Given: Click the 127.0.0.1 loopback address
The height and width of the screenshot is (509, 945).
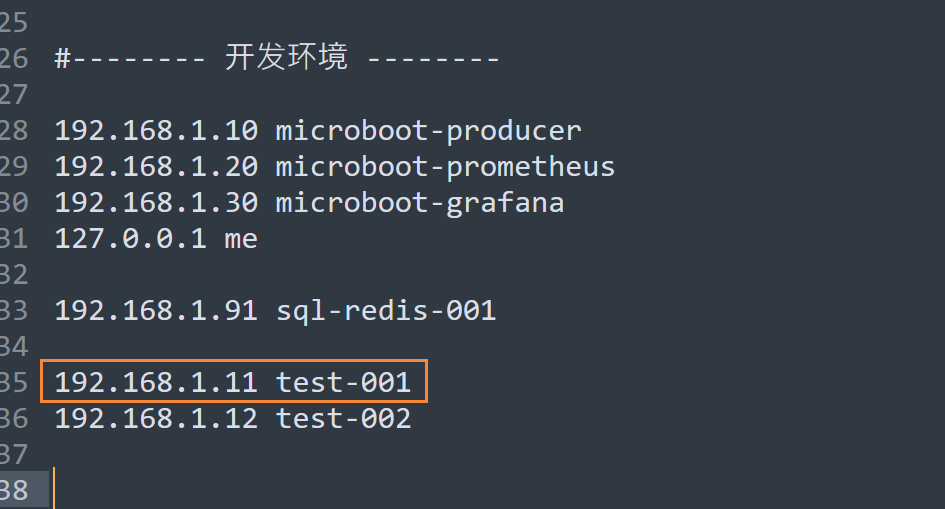Looking at the screenshot, I should pos(130,239).
